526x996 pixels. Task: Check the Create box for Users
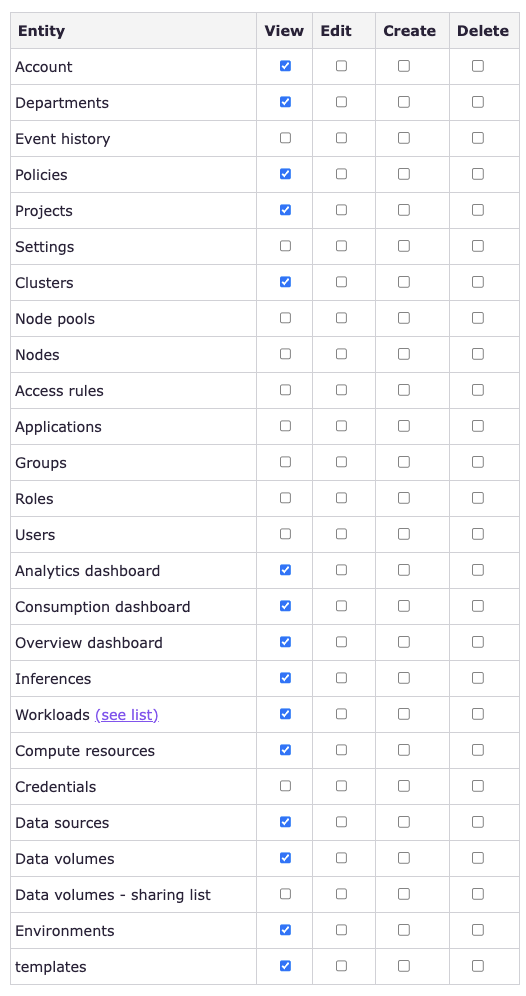[x=404, y=534]
